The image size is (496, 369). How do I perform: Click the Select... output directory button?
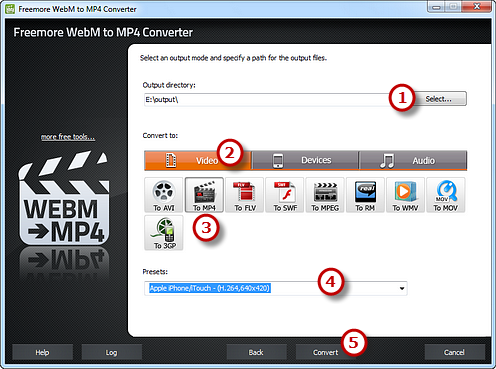439,99
